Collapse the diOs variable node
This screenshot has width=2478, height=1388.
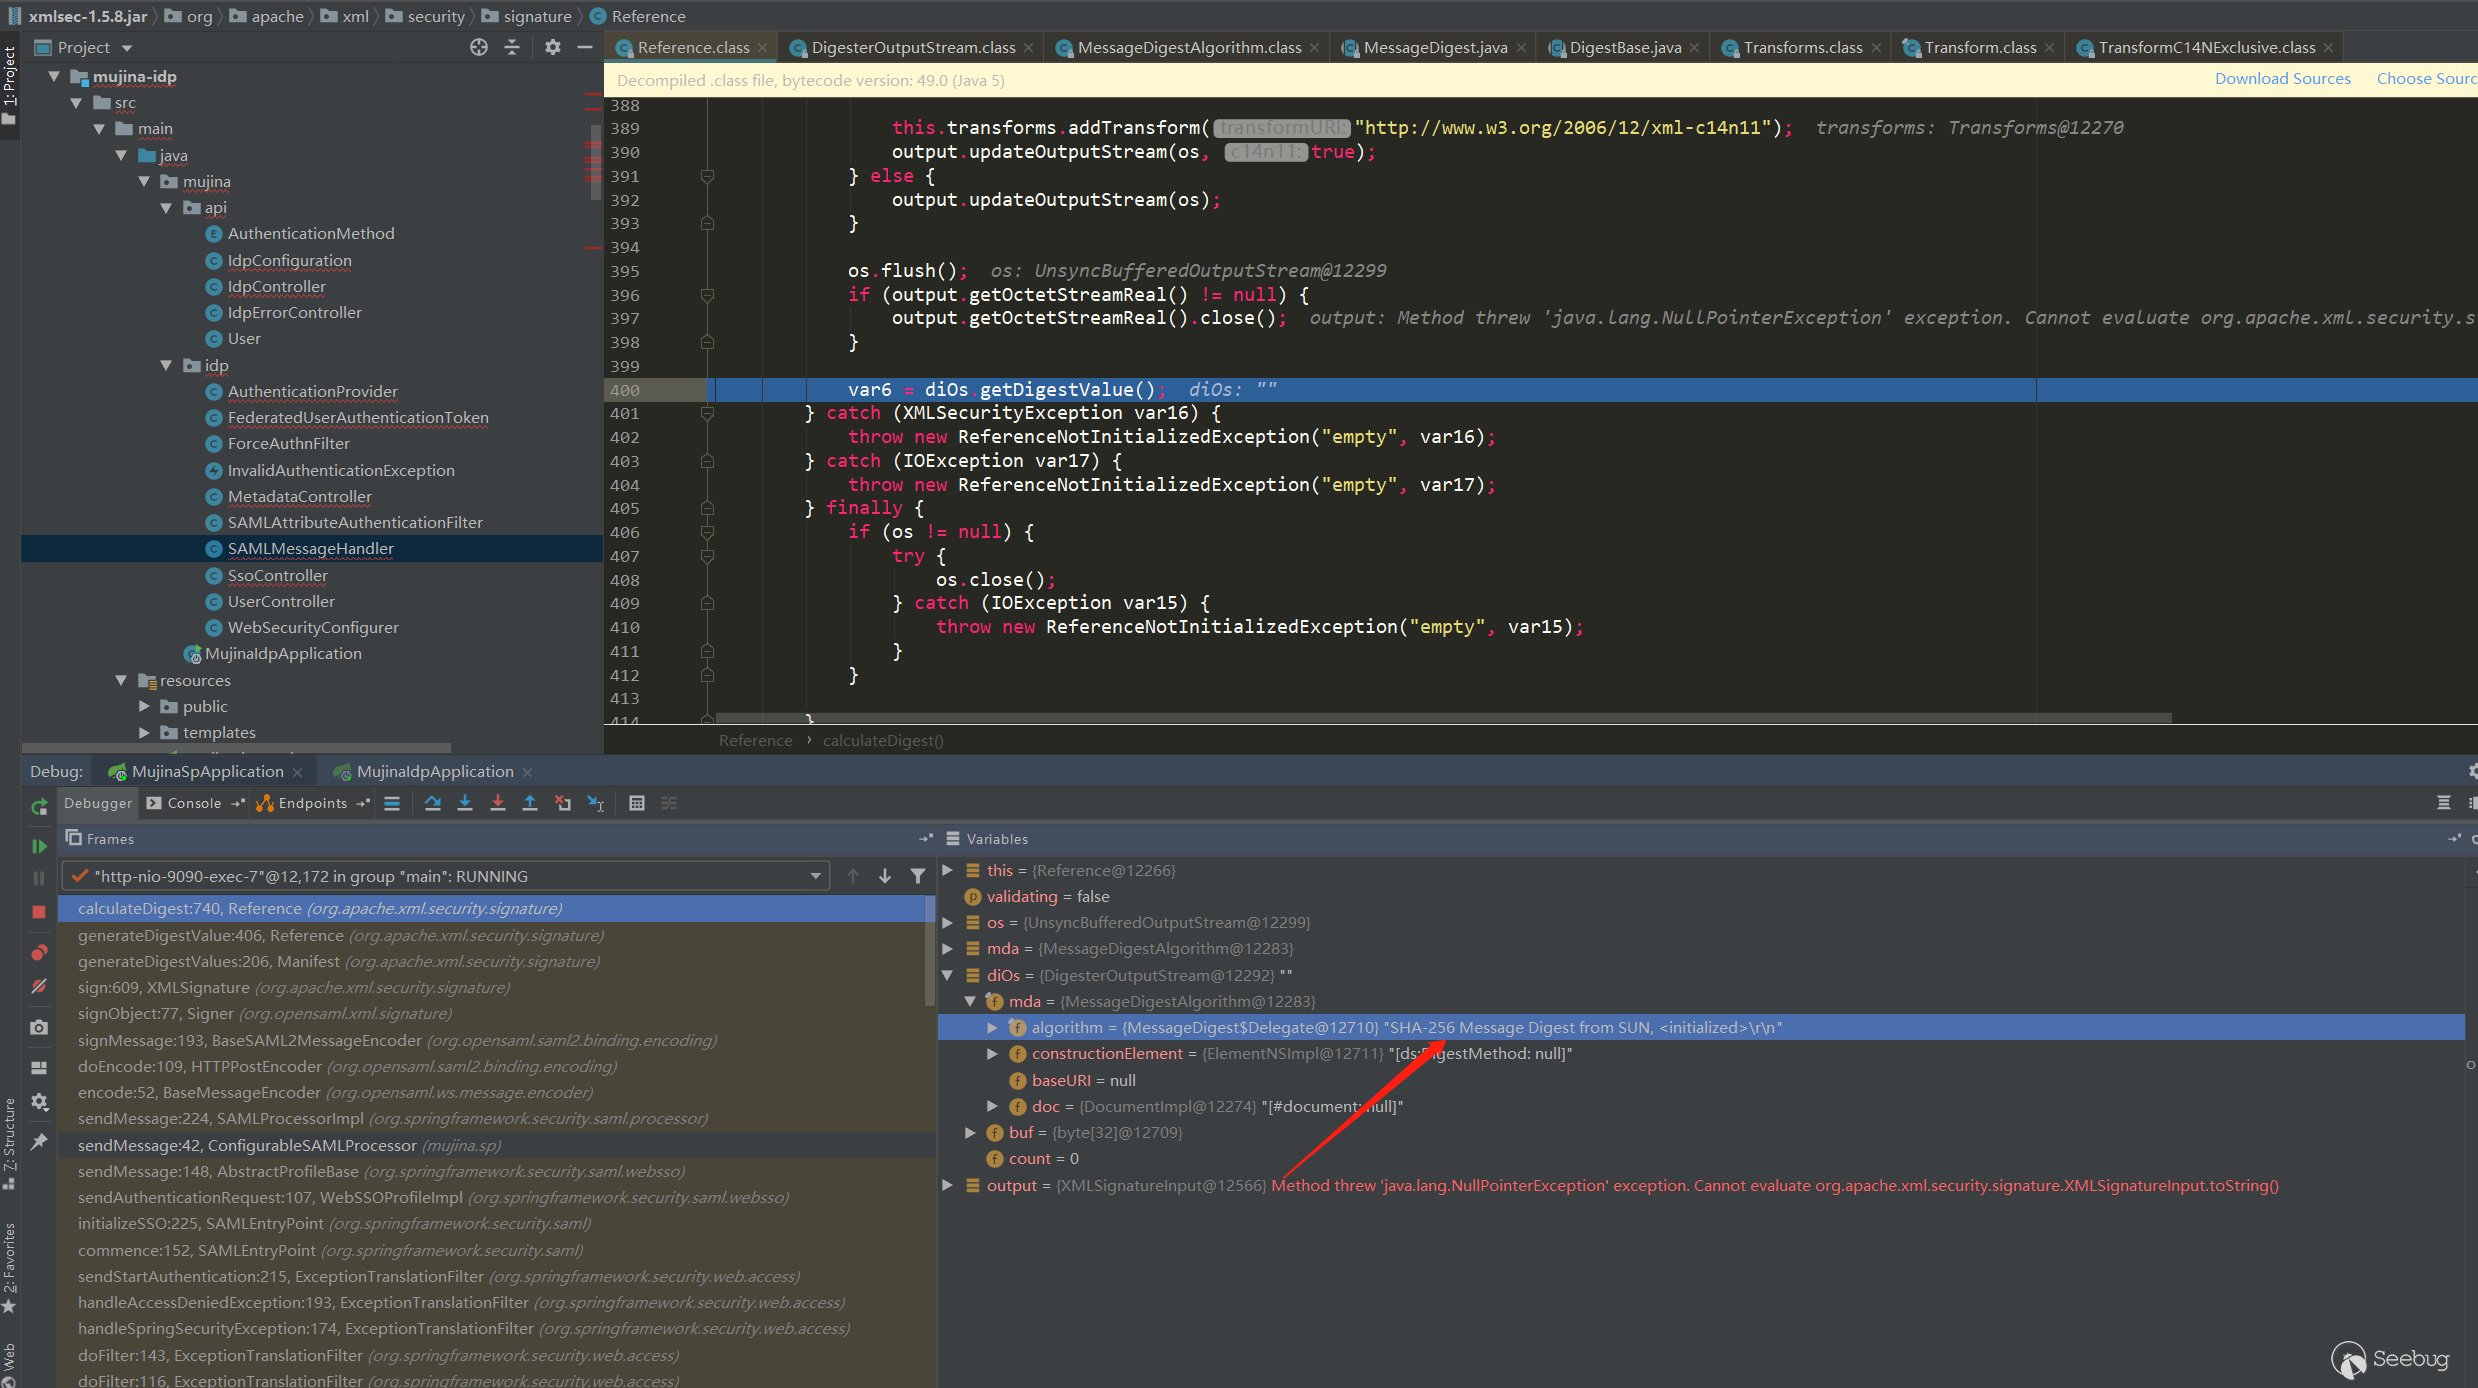947,975
